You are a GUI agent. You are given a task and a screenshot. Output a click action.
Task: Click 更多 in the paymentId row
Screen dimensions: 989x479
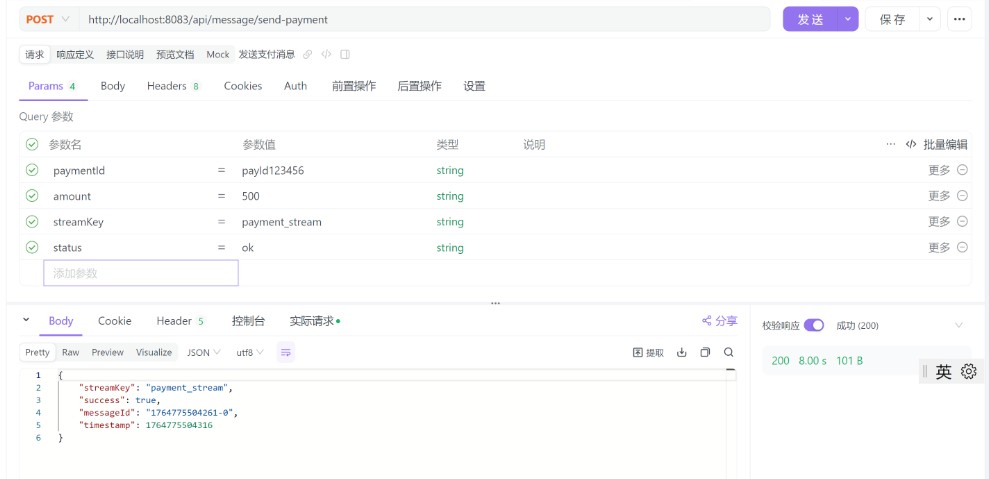pyautogui.click(x=939, y=170)
